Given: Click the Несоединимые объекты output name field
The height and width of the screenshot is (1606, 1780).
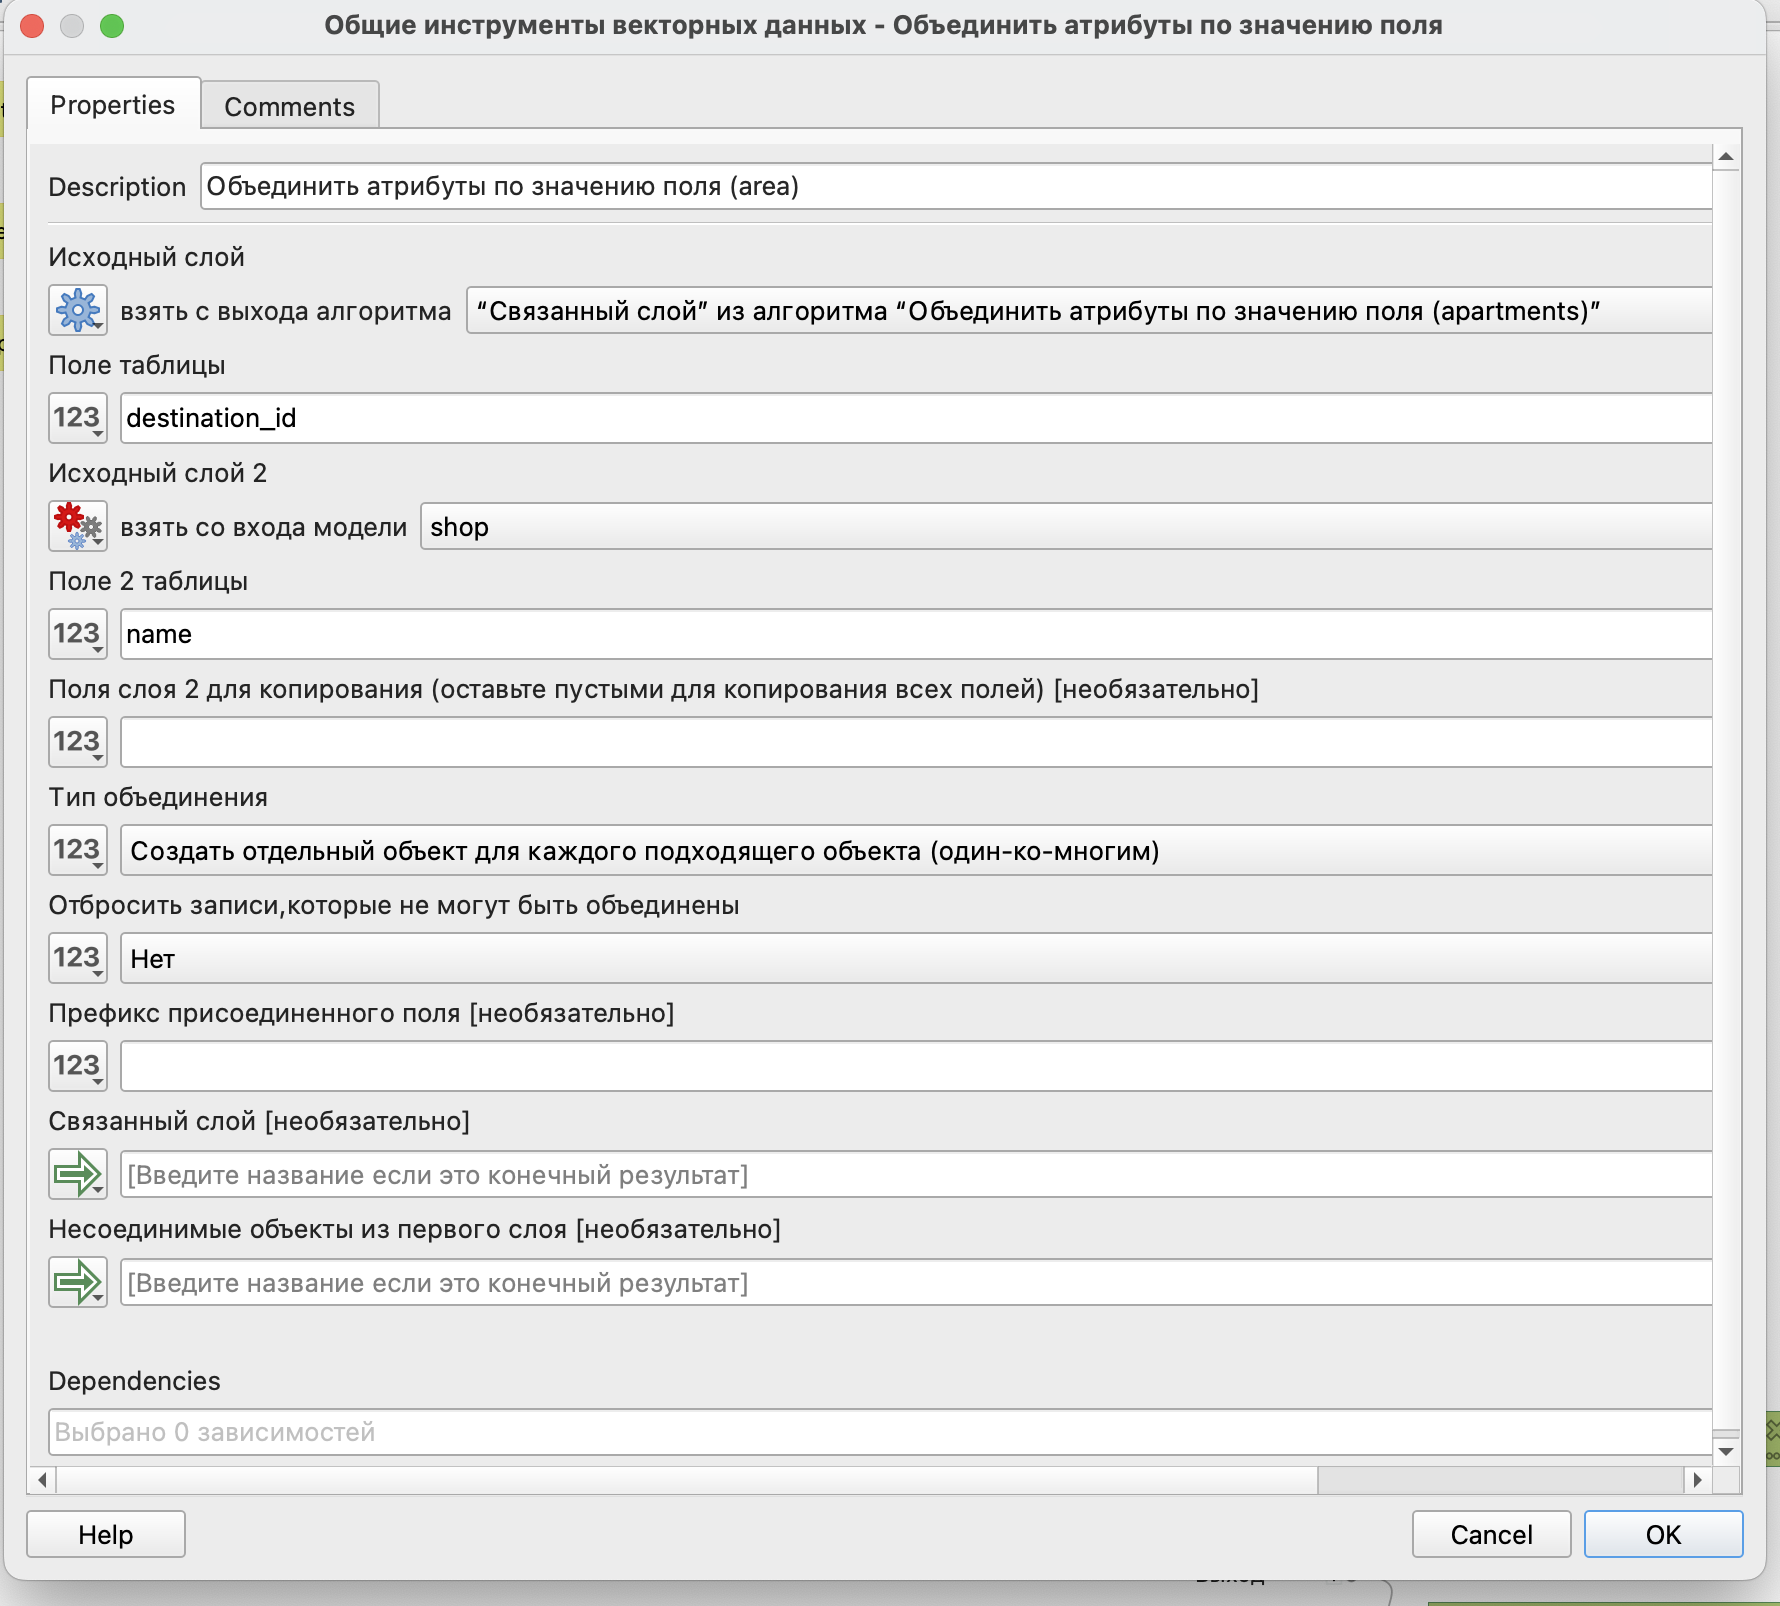Looking at the screenshot, I should point(916,1282).
